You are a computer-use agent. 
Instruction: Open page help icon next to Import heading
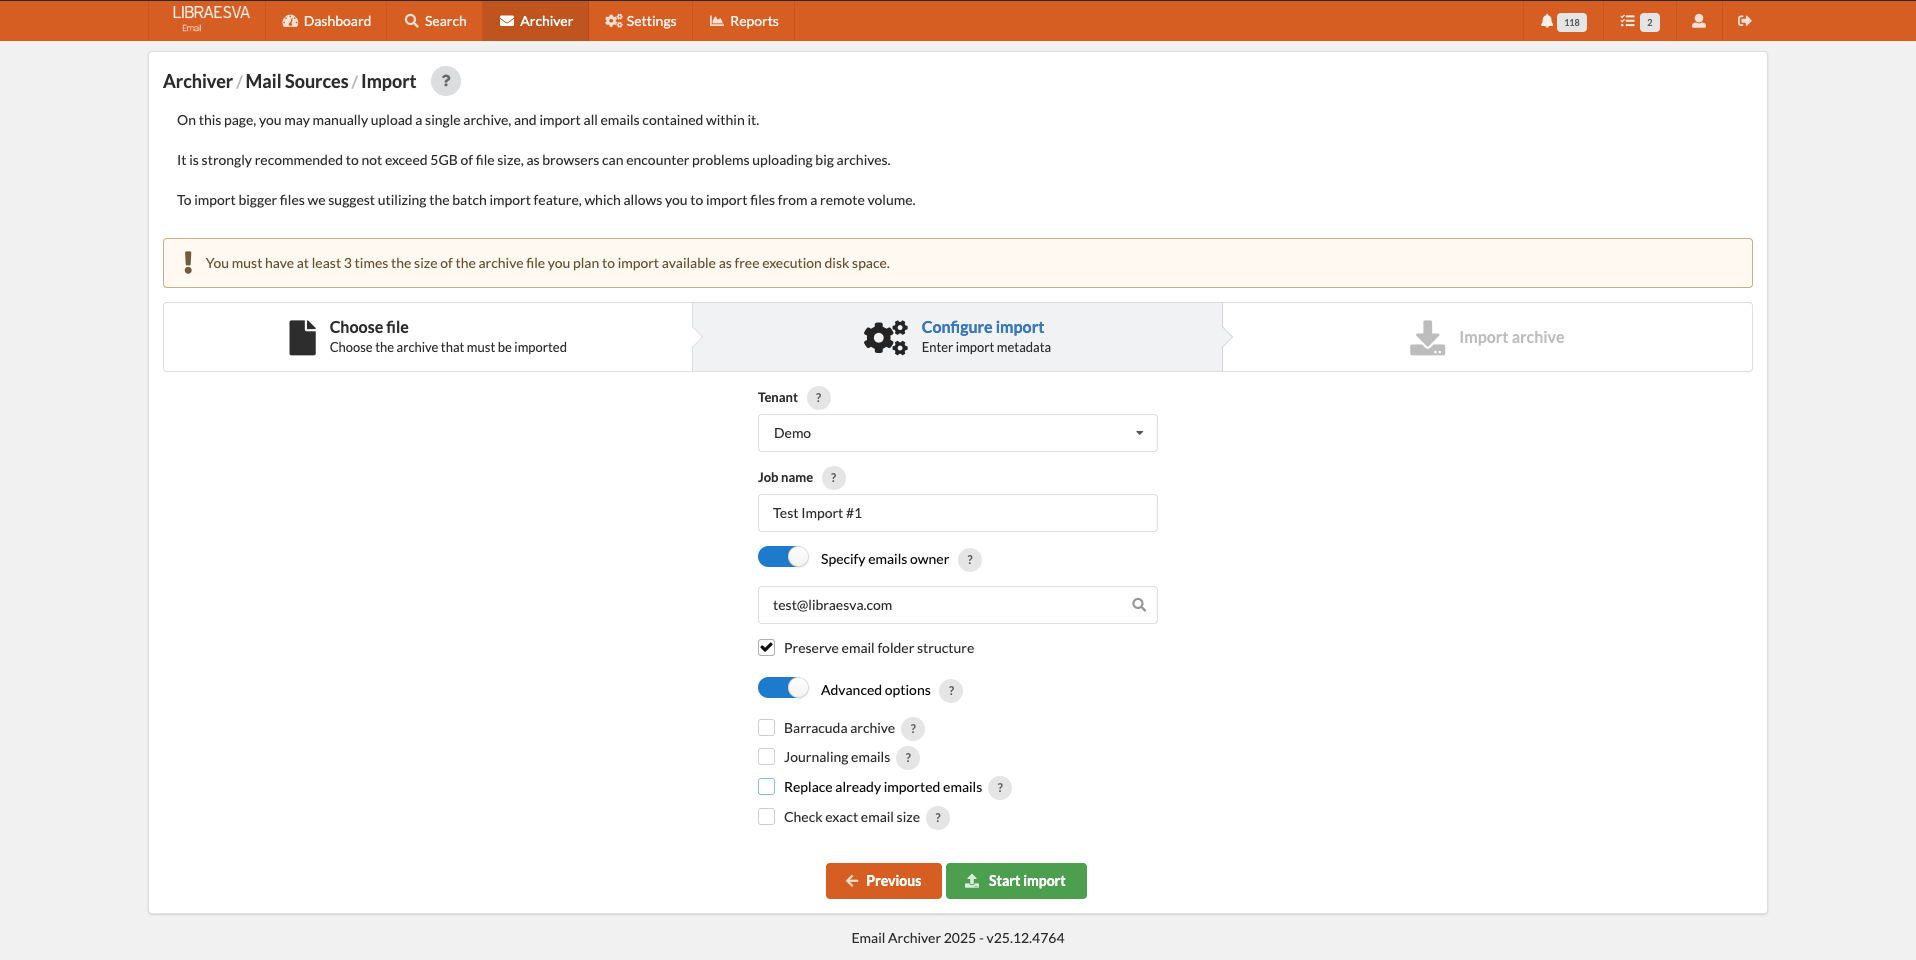click(x=446, y=81)
